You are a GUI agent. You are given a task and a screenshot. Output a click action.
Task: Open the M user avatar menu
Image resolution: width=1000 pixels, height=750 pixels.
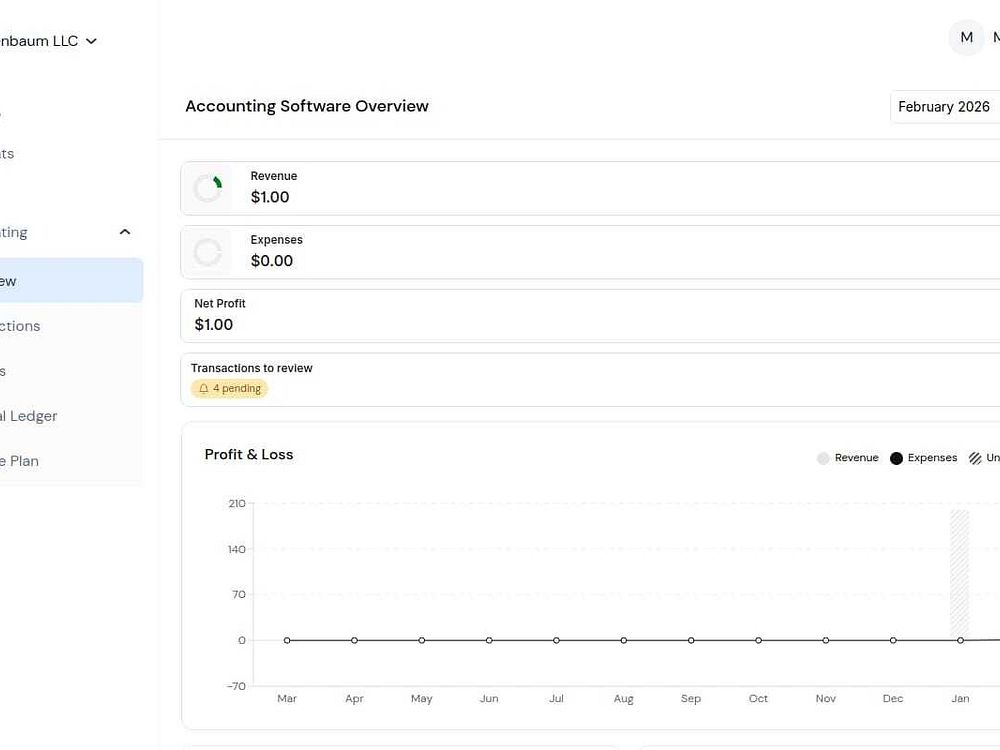[966, 38]
